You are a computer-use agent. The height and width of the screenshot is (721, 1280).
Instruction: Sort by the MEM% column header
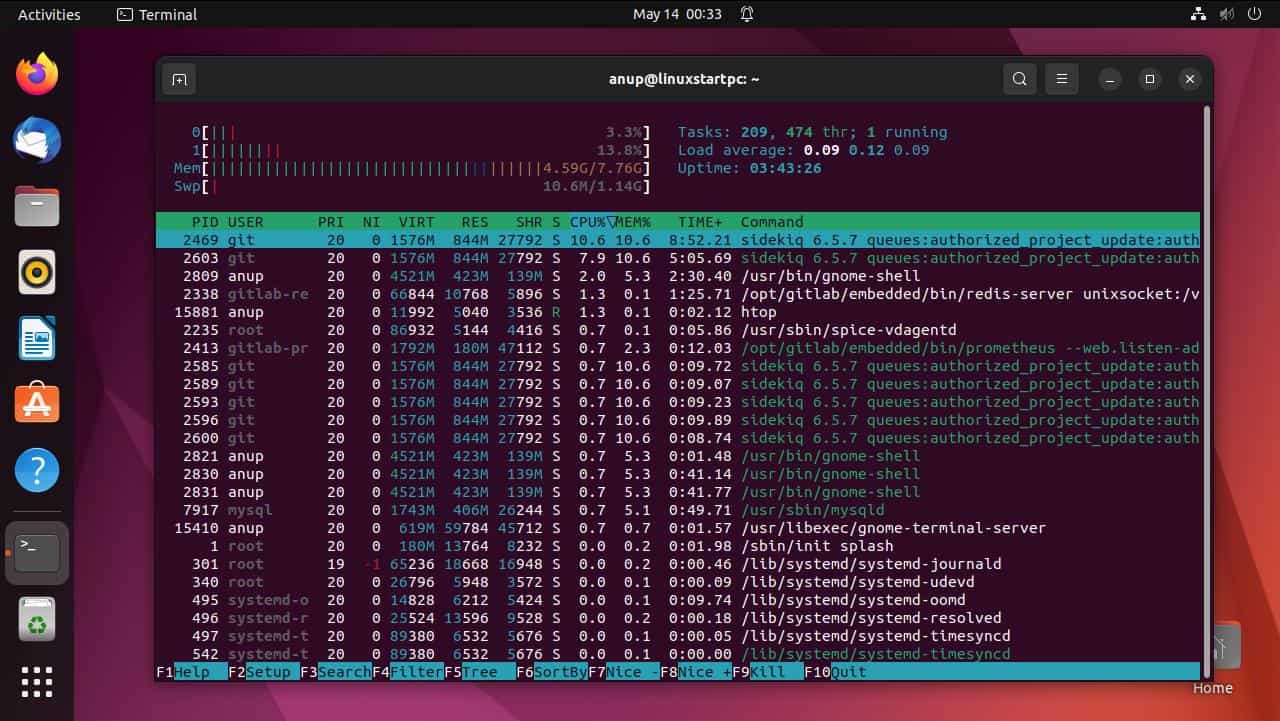coord(633,222)
